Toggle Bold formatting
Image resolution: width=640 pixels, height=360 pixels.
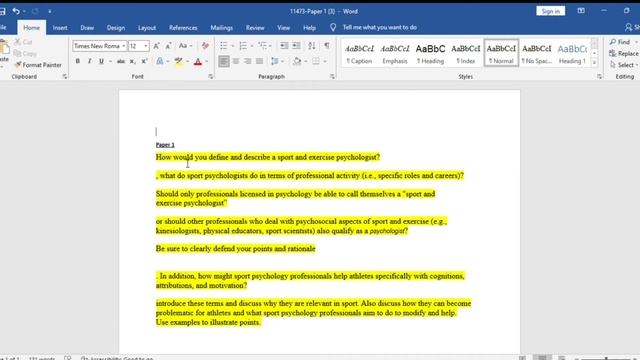coord(78,61)
